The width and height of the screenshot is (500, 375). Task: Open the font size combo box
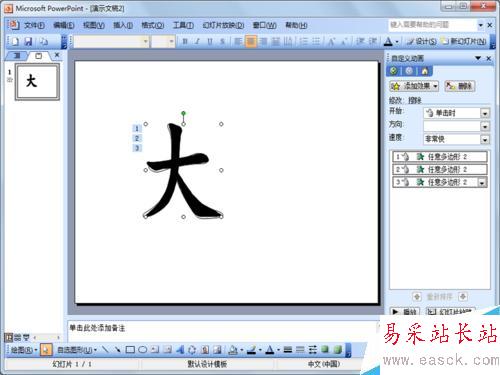coord(163,41)
